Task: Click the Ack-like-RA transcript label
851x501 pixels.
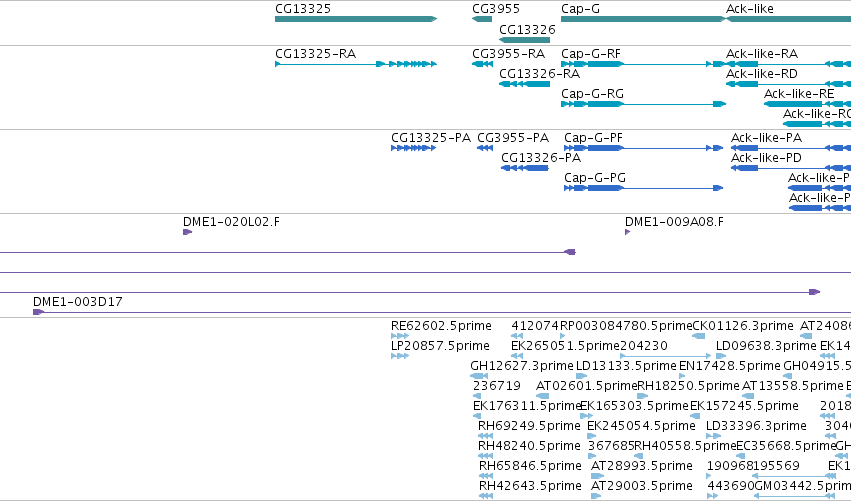Action: (x=762, y=54)
